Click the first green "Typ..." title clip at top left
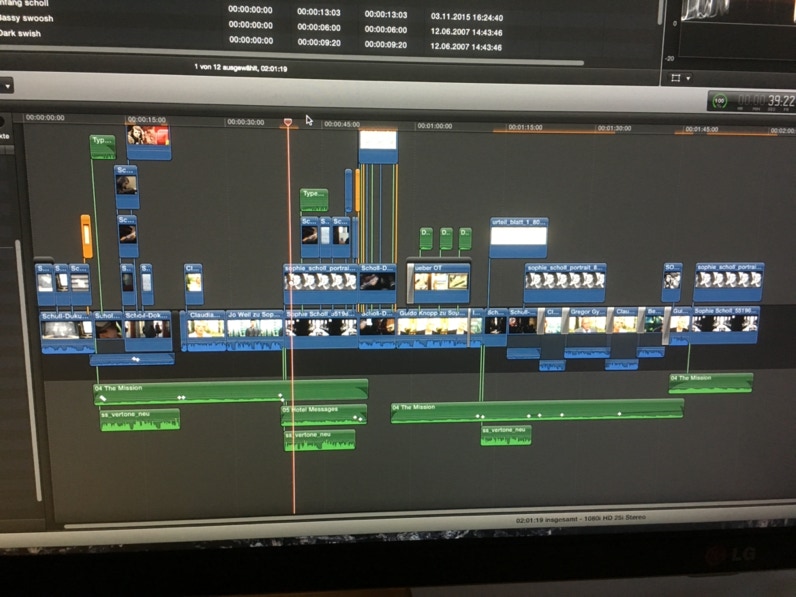The image size is (796, 597). 102,146
